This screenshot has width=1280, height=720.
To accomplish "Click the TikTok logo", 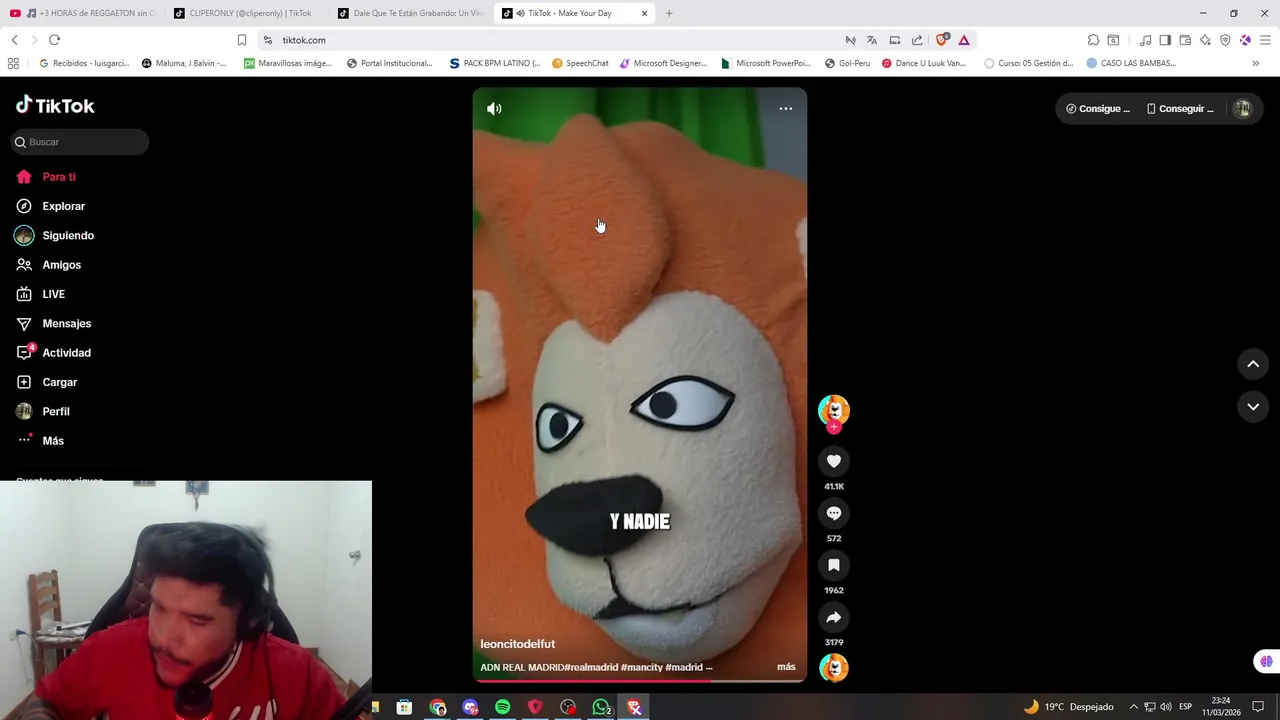I will click(x=55, y=105).
